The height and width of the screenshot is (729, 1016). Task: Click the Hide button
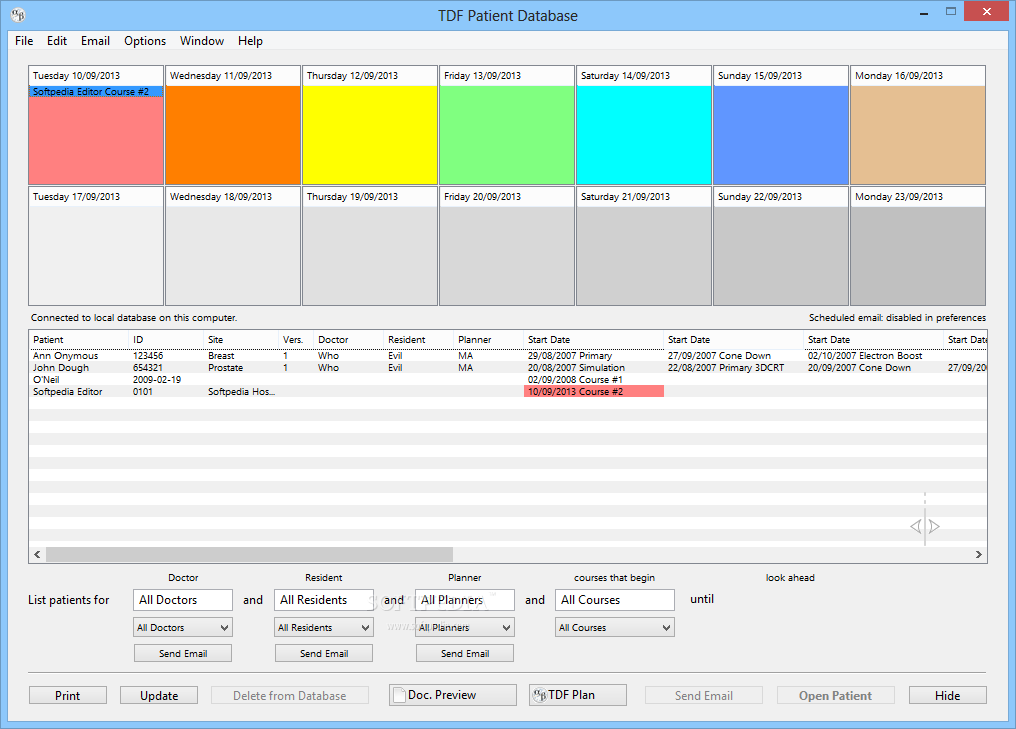947,695
